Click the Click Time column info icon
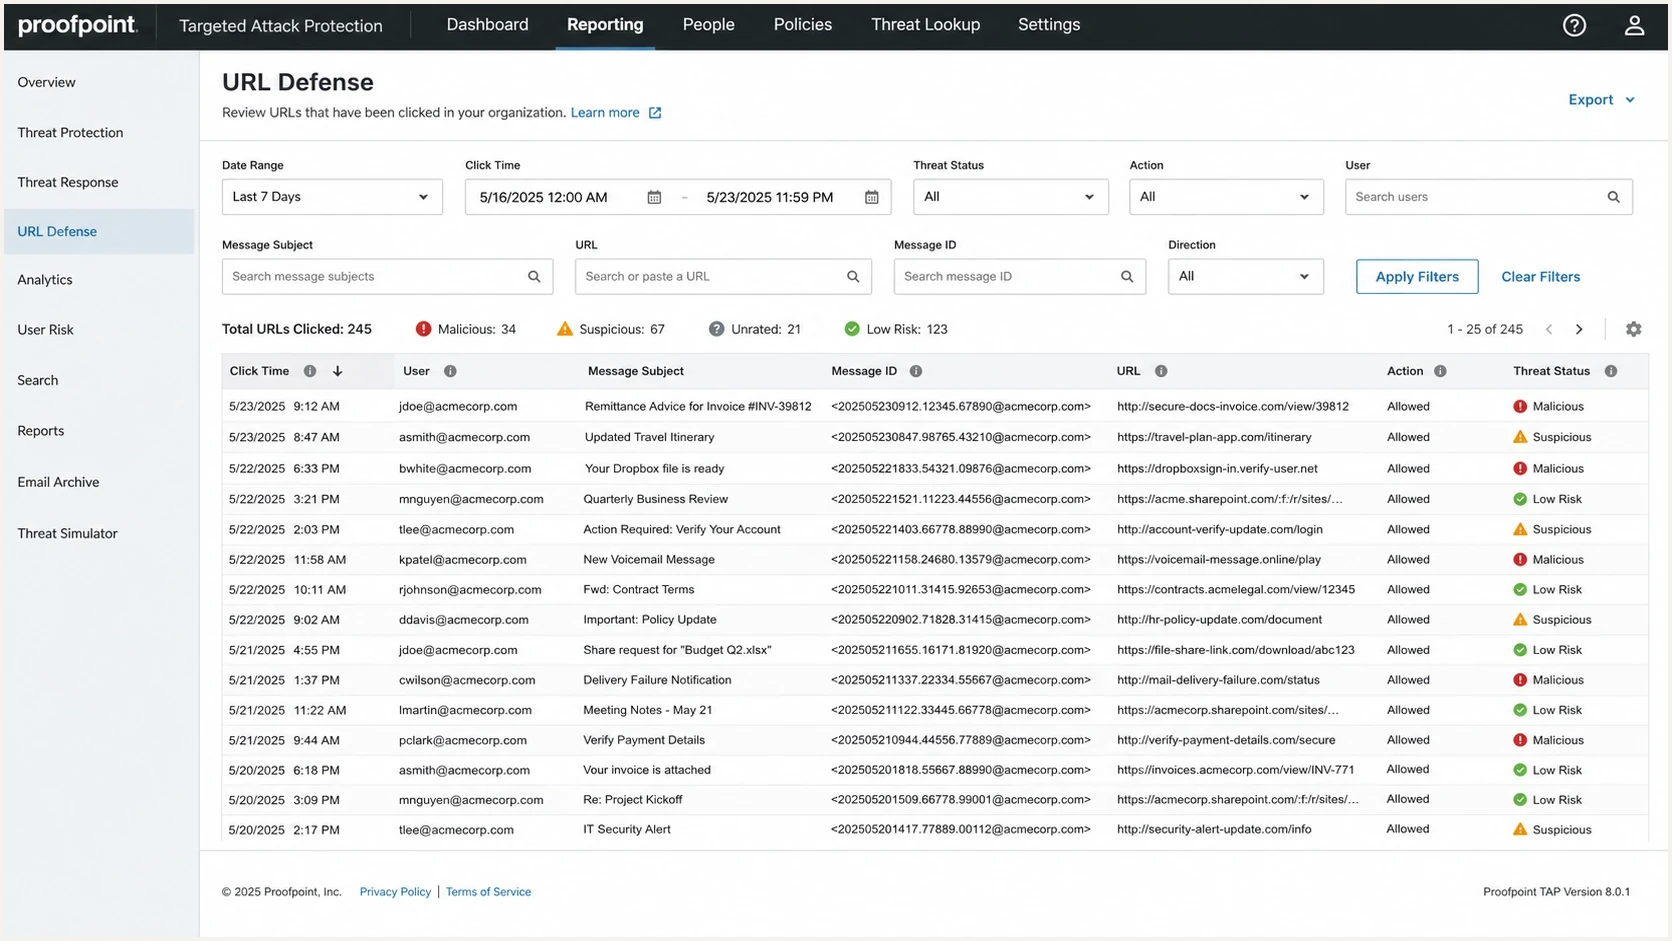The image size is (1672, 941). [x=310, y=371]
